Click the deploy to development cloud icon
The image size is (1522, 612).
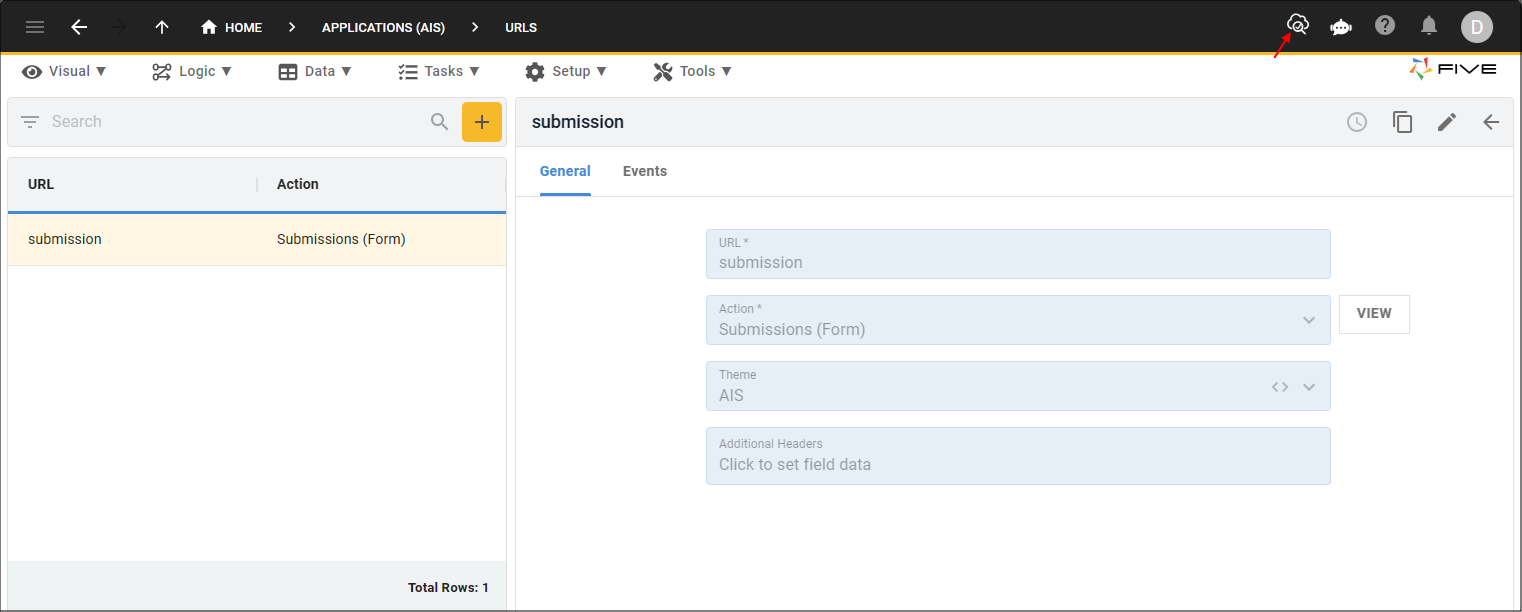[1297, 25]
